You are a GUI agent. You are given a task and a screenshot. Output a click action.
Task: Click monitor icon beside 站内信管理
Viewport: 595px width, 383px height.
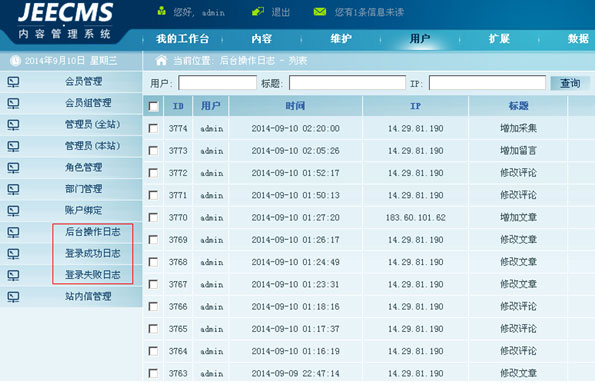click(x=13, y=297)
